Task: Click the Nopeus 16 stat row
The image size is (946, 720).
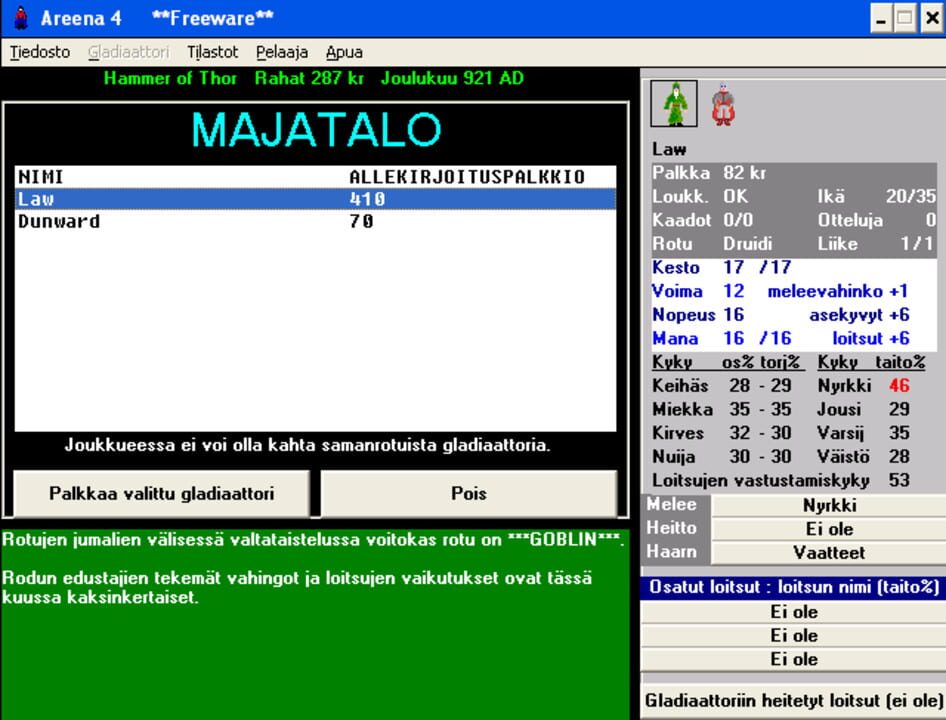Action: point(793,314)
